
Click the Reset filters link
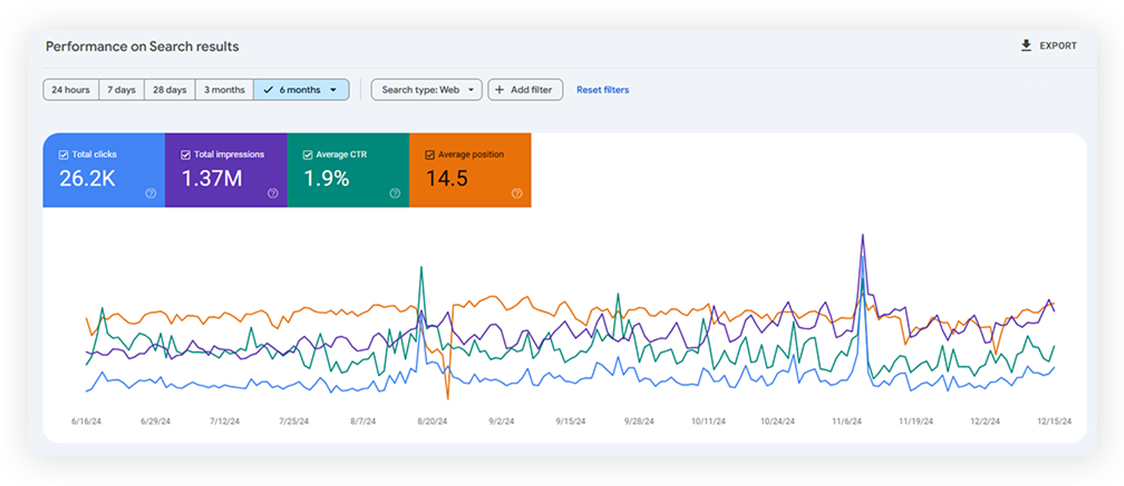[602, 90]
